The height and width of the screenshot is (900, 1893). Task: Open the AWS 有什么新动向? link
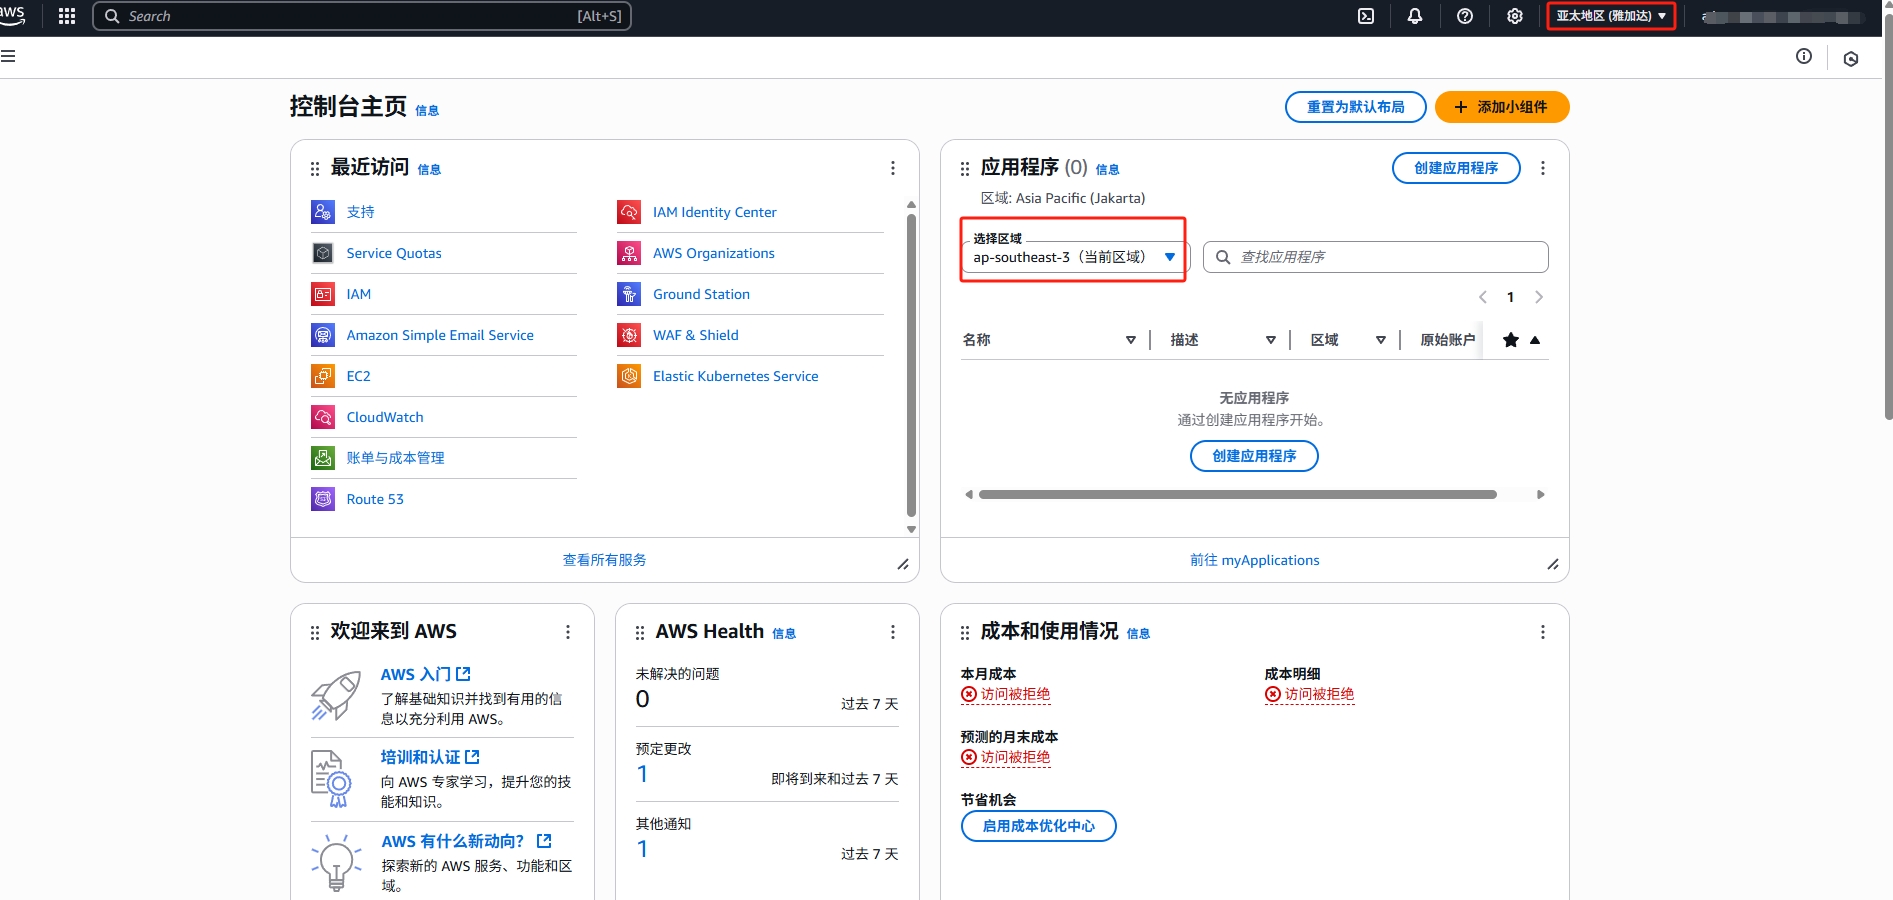tap(466, 842)
